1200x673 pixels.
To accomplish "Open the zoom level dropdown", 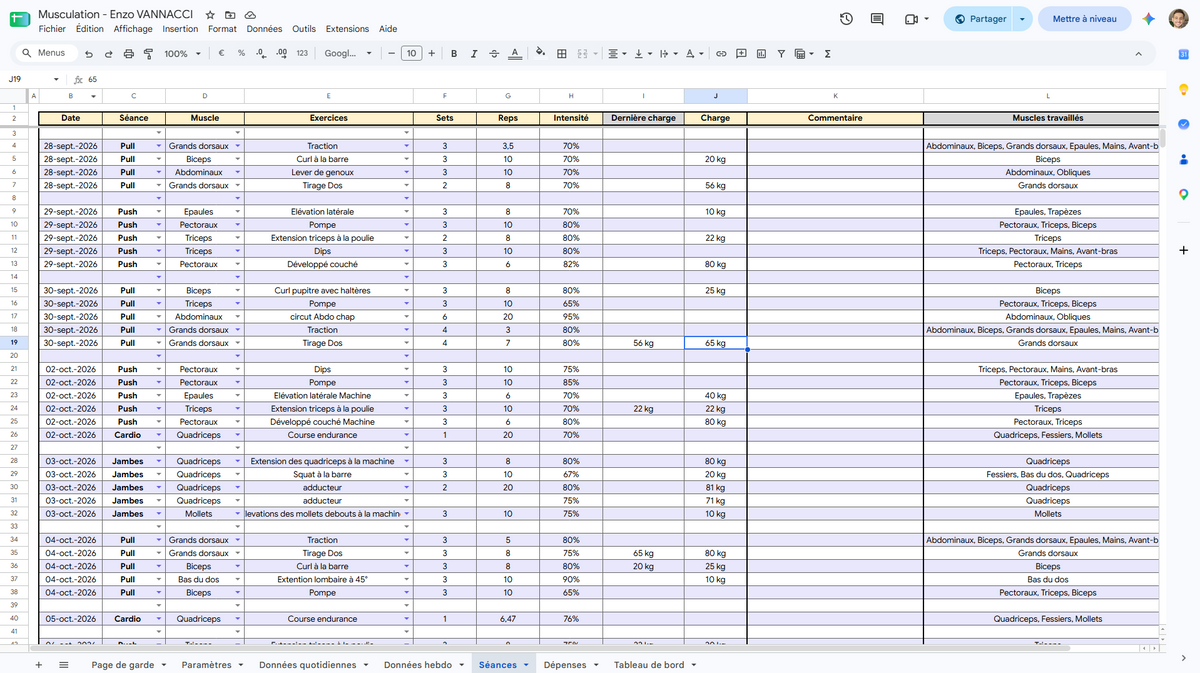I will point(181,54).
